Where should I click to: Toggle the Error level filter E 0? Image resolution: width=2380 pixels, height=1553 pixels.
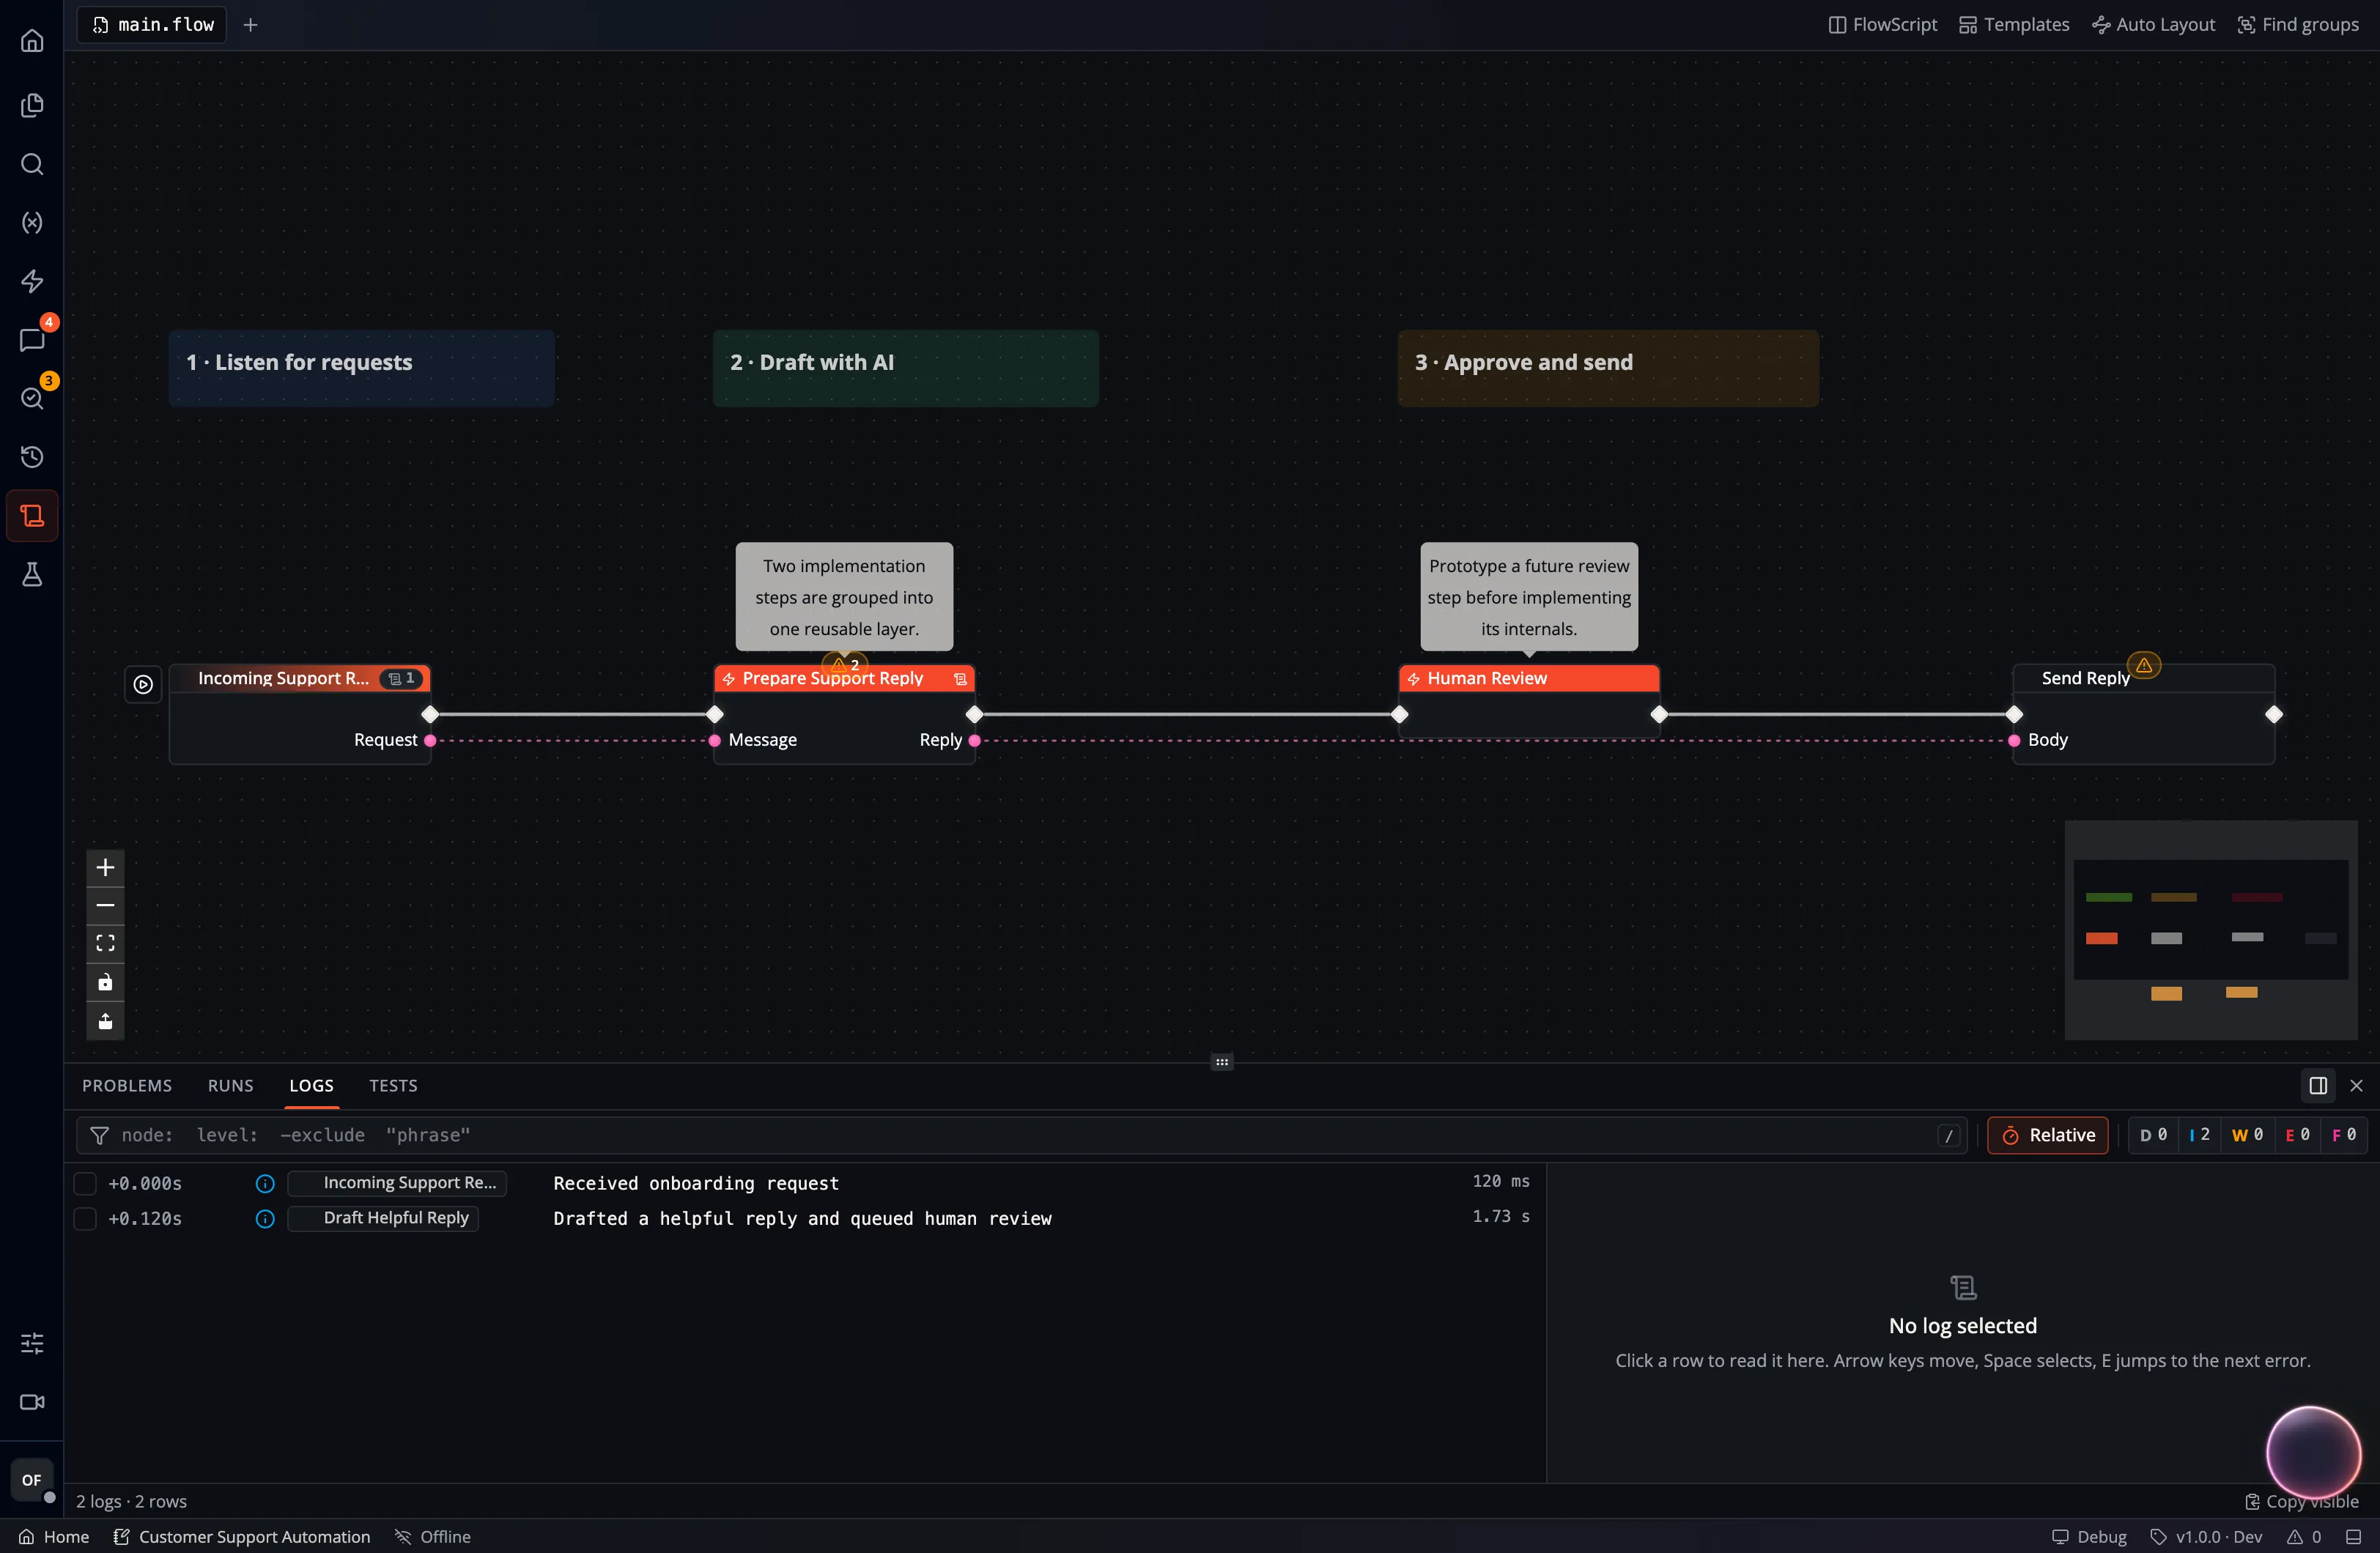click(2297, 1135)
